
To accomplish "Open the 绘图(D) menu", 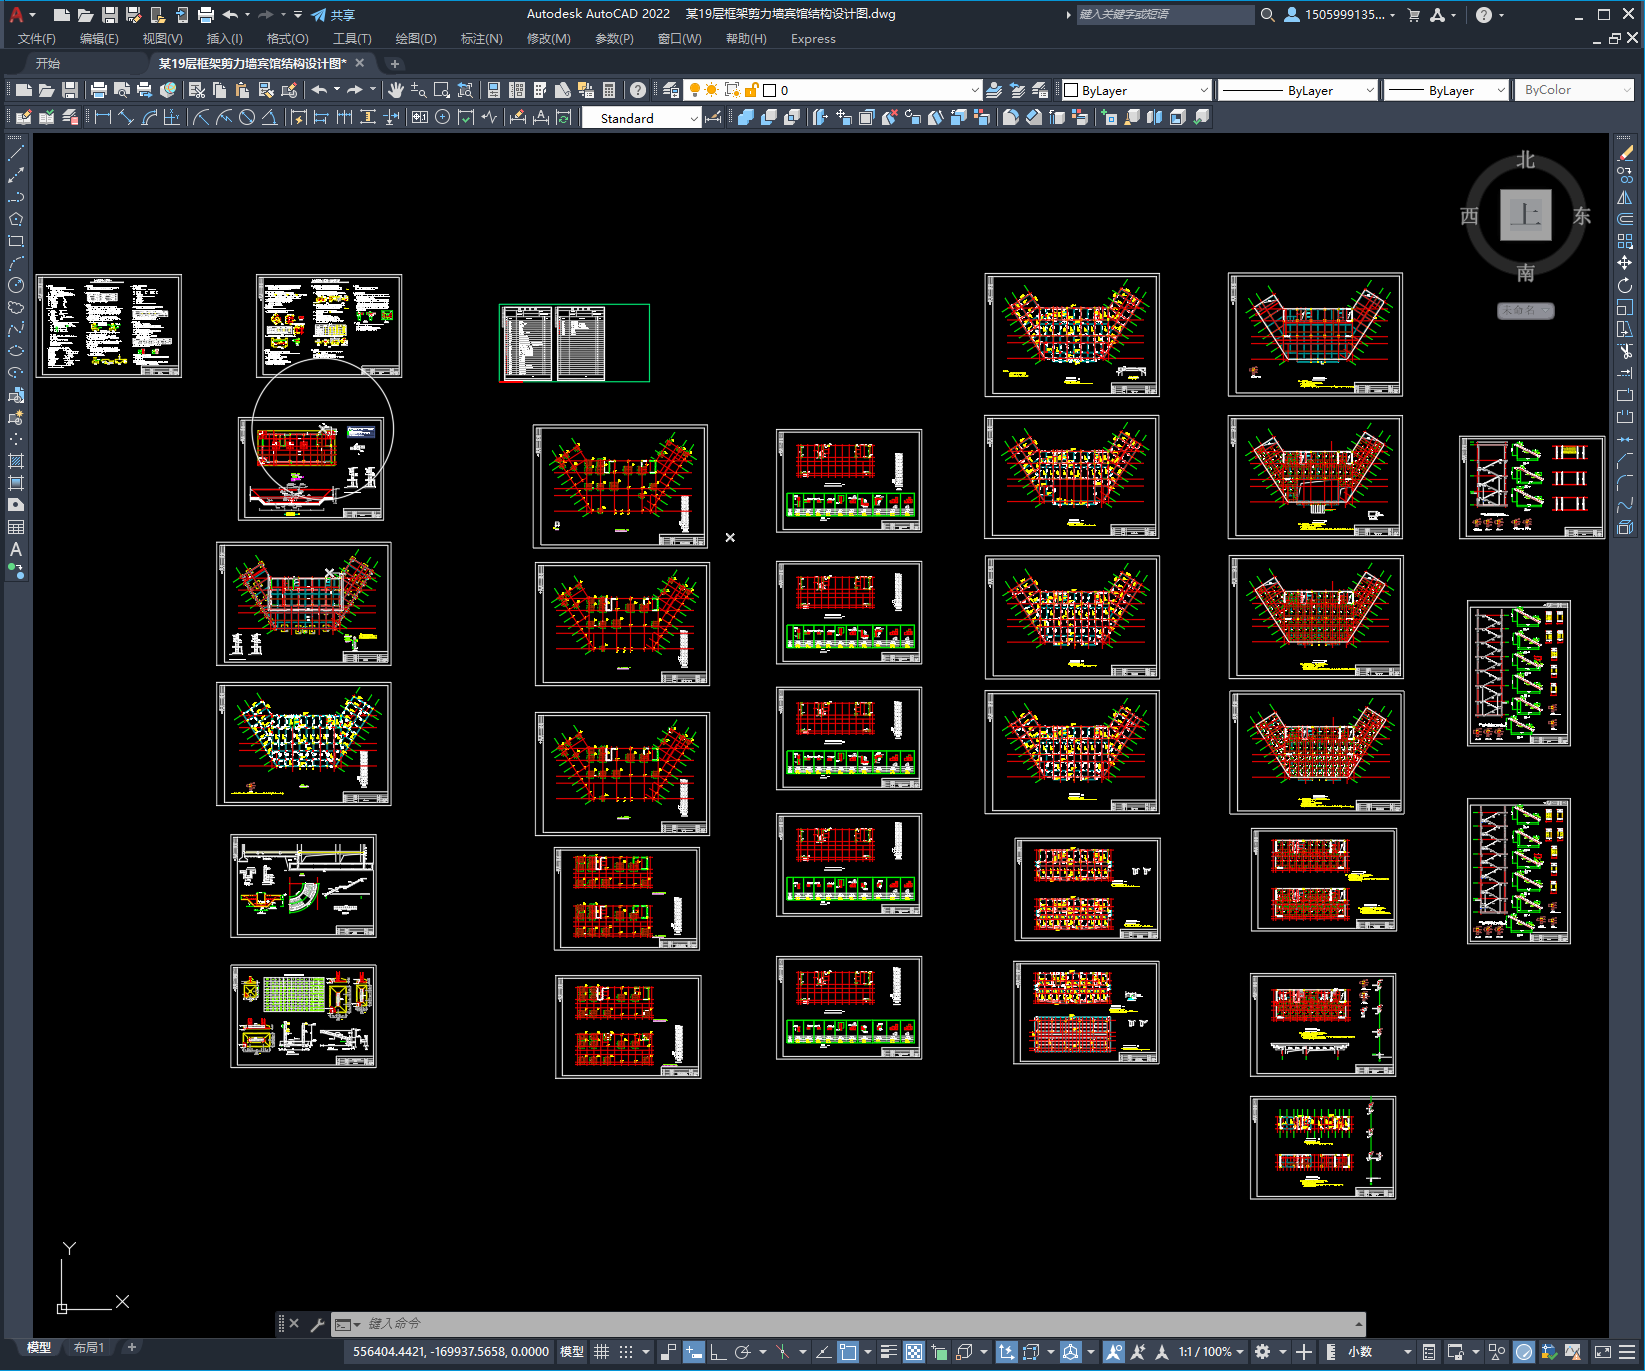I will click(416, 39).
